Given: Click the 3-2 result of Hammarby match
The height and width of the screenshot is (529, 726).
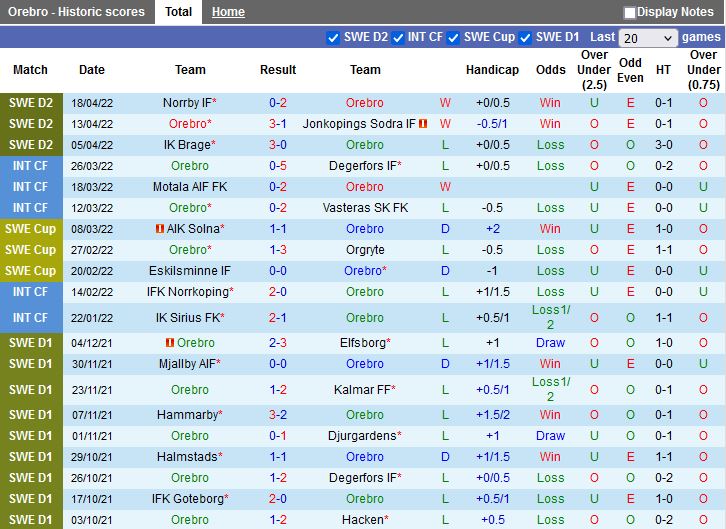Looking at the screenshot, I should click(x=278, y=415).
